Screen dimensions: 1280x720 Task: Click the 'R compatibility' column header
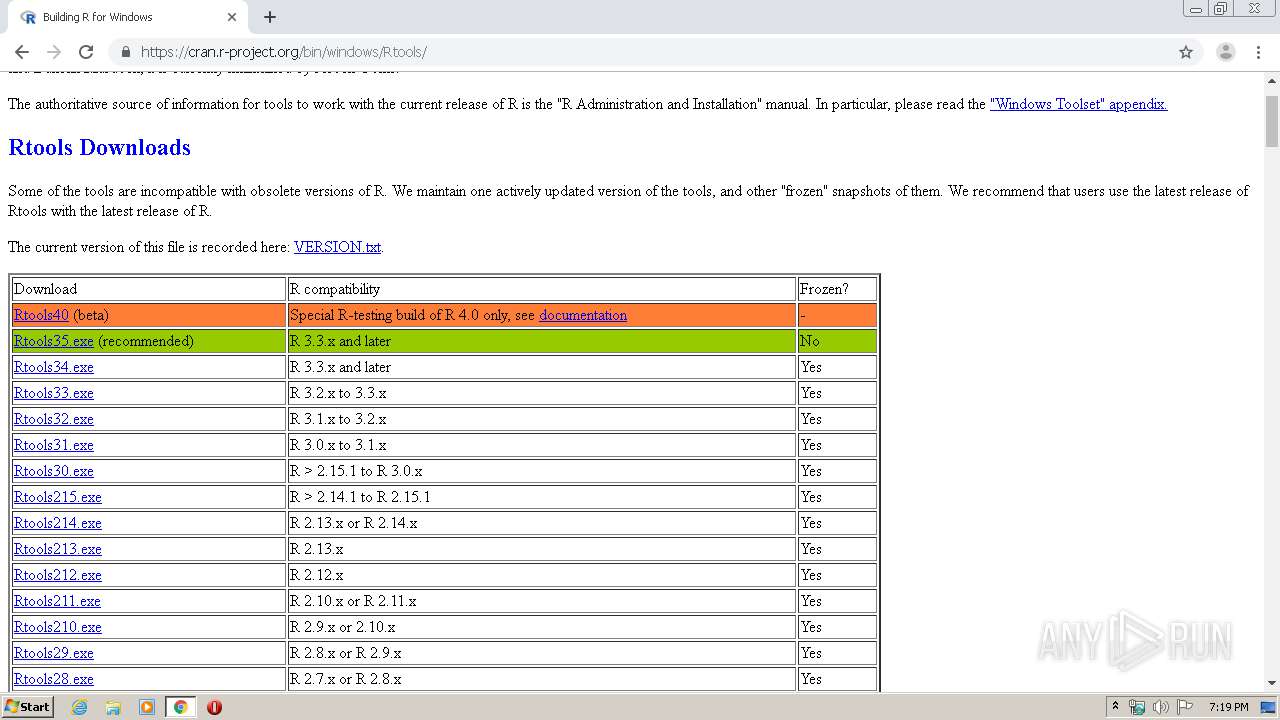(541, 289)
